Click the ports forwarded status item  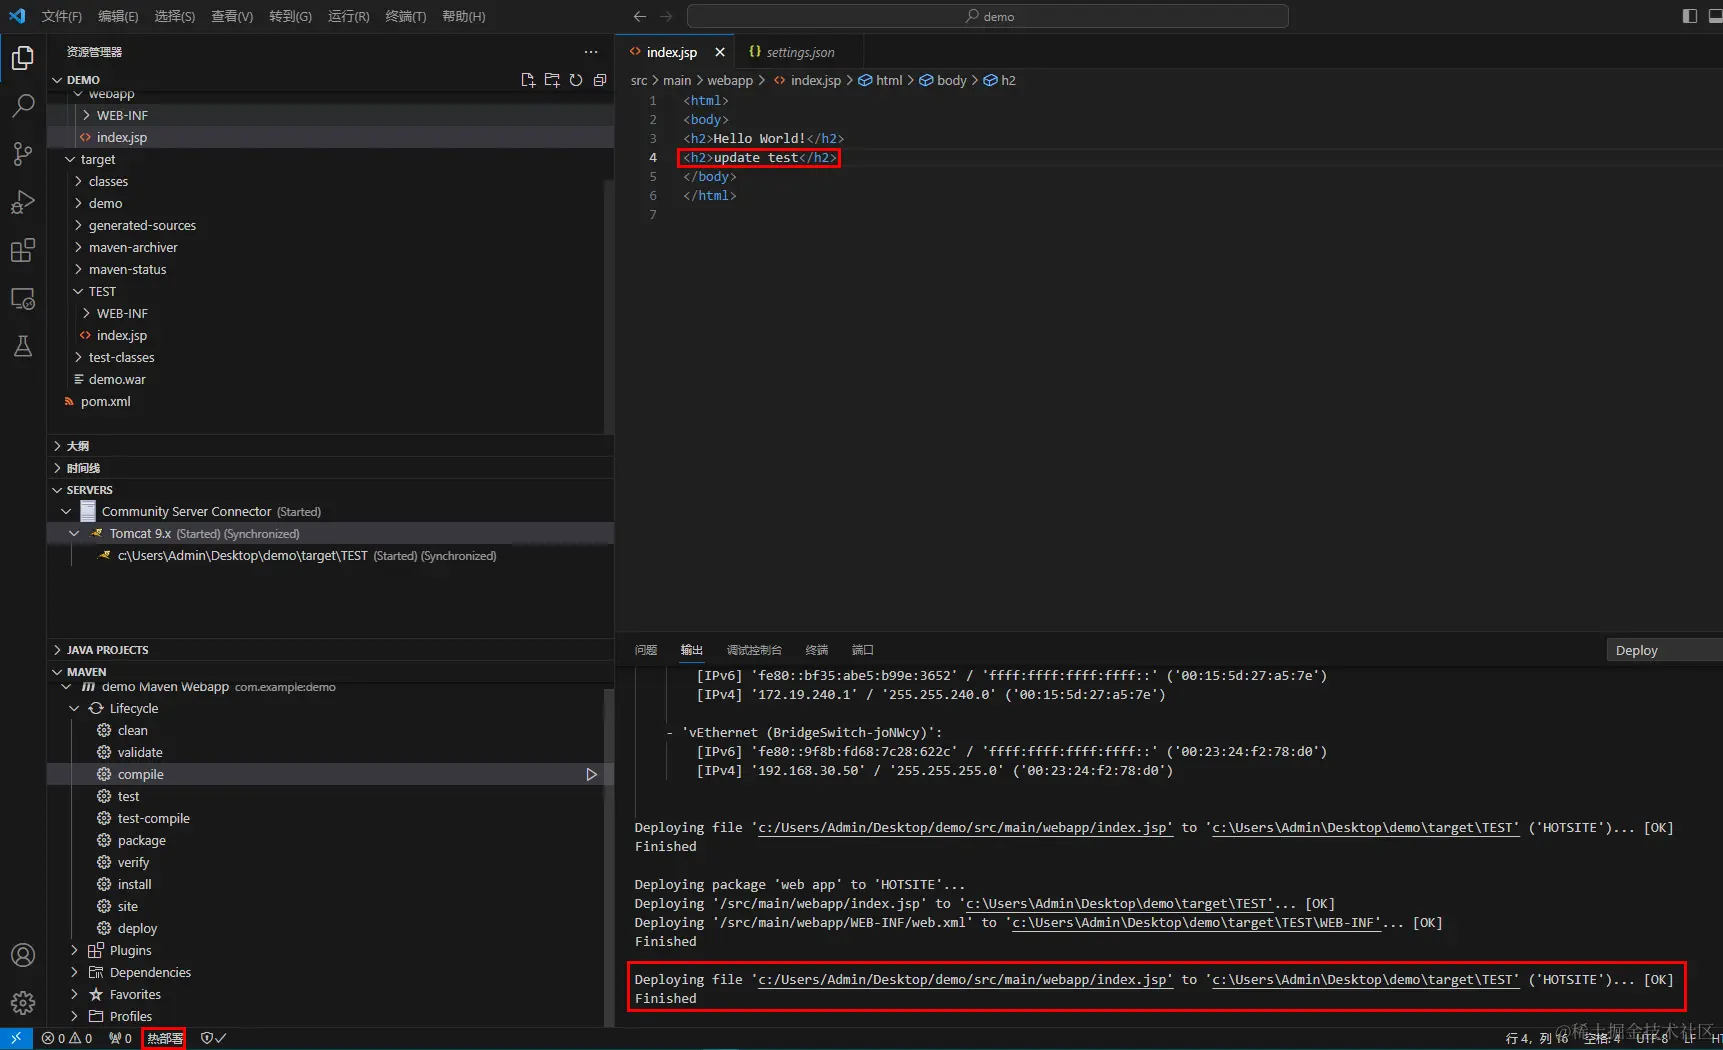[120, 1038]
